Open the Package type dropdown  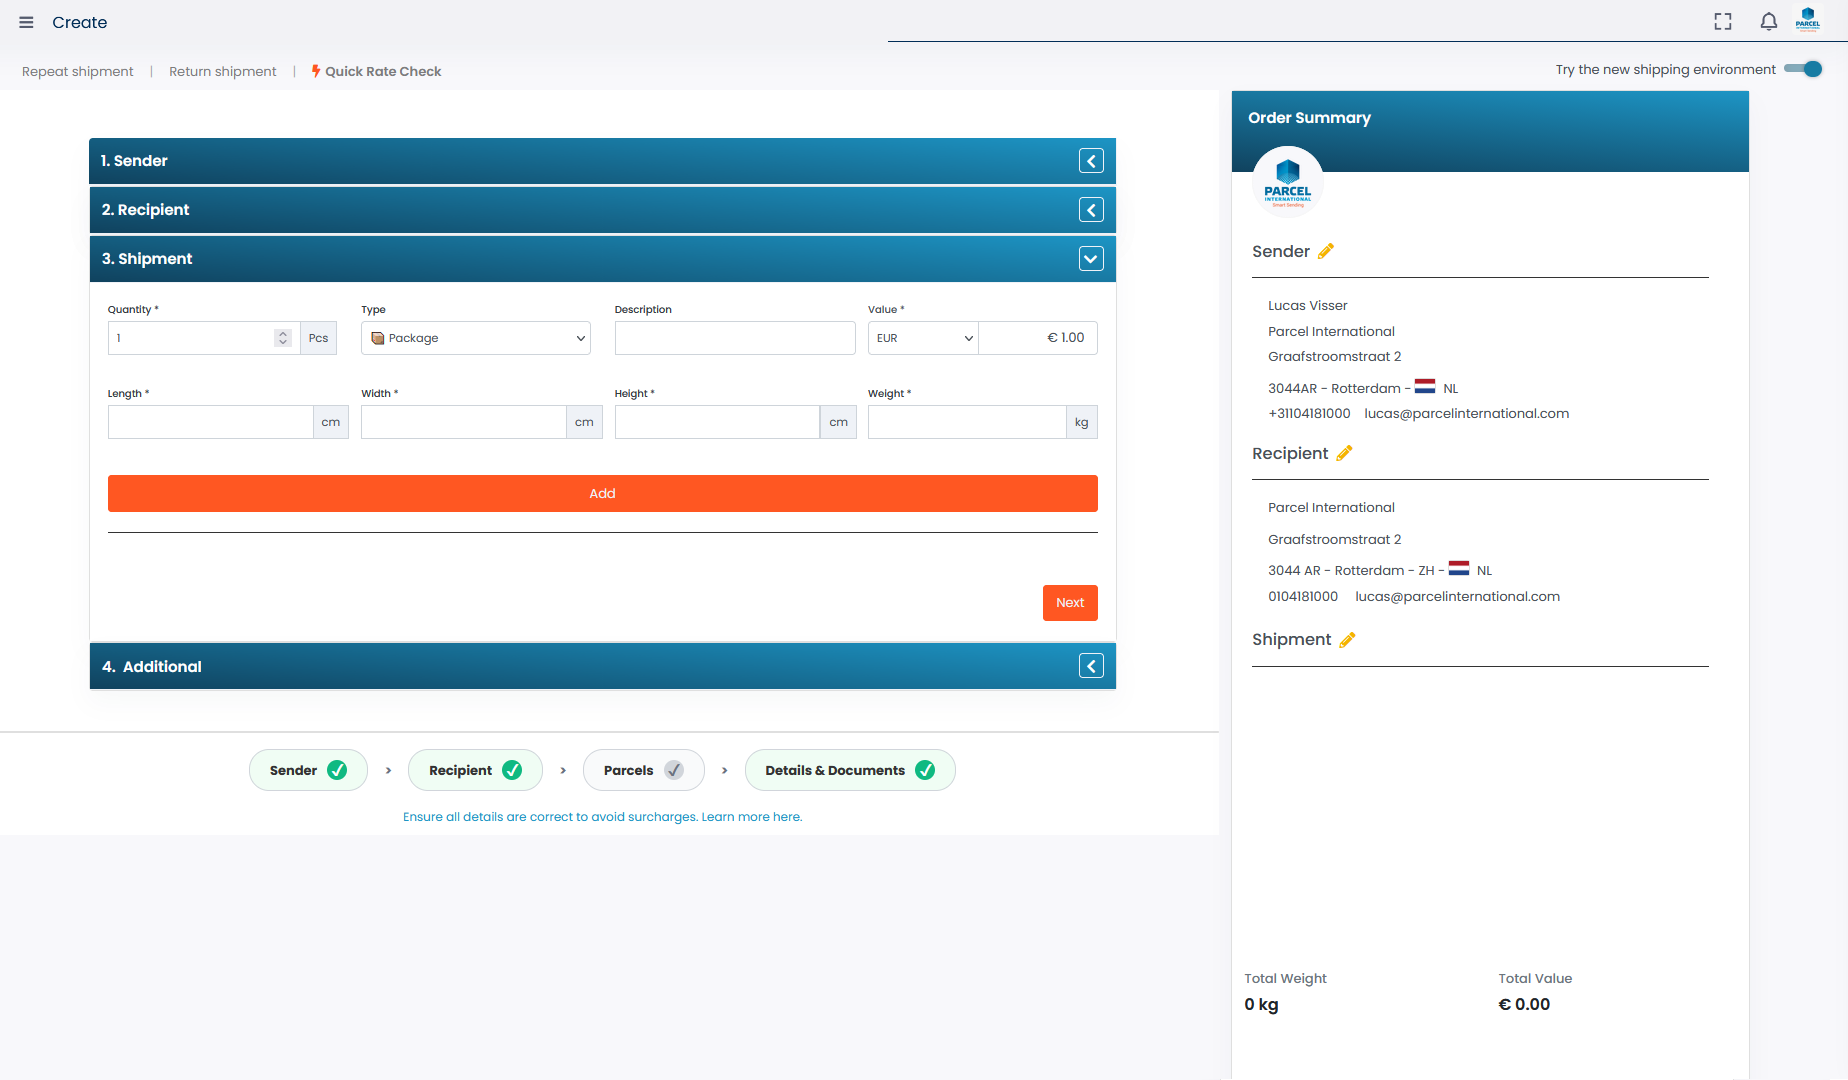tap(476, 338)
